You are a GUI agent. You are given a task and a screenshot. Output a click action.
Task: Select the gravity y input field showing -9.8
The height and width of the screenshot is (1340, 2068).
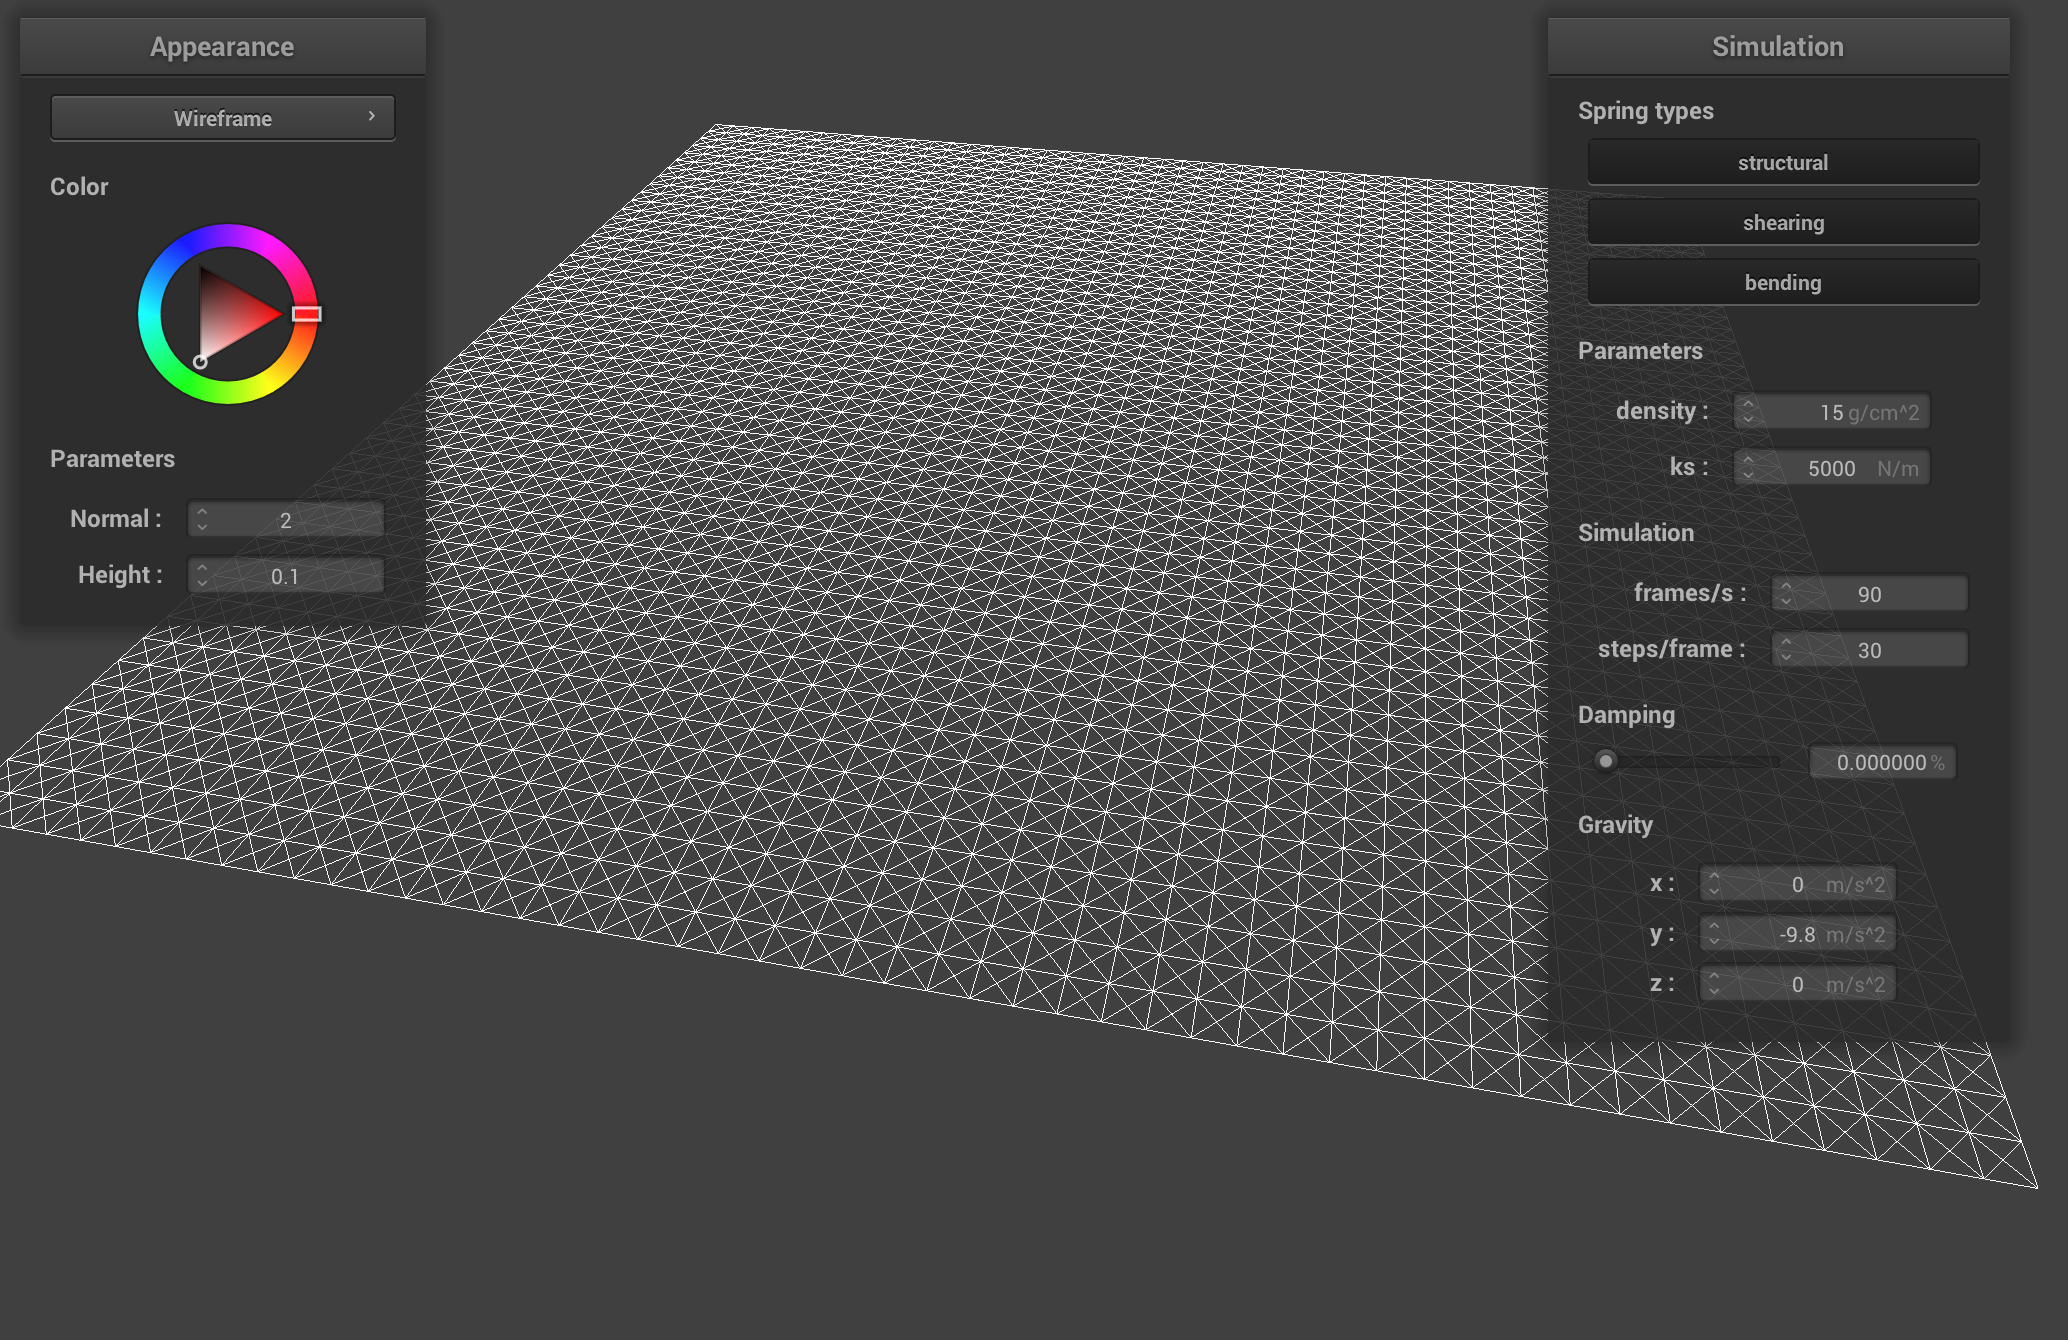[x=1797, y=933]
